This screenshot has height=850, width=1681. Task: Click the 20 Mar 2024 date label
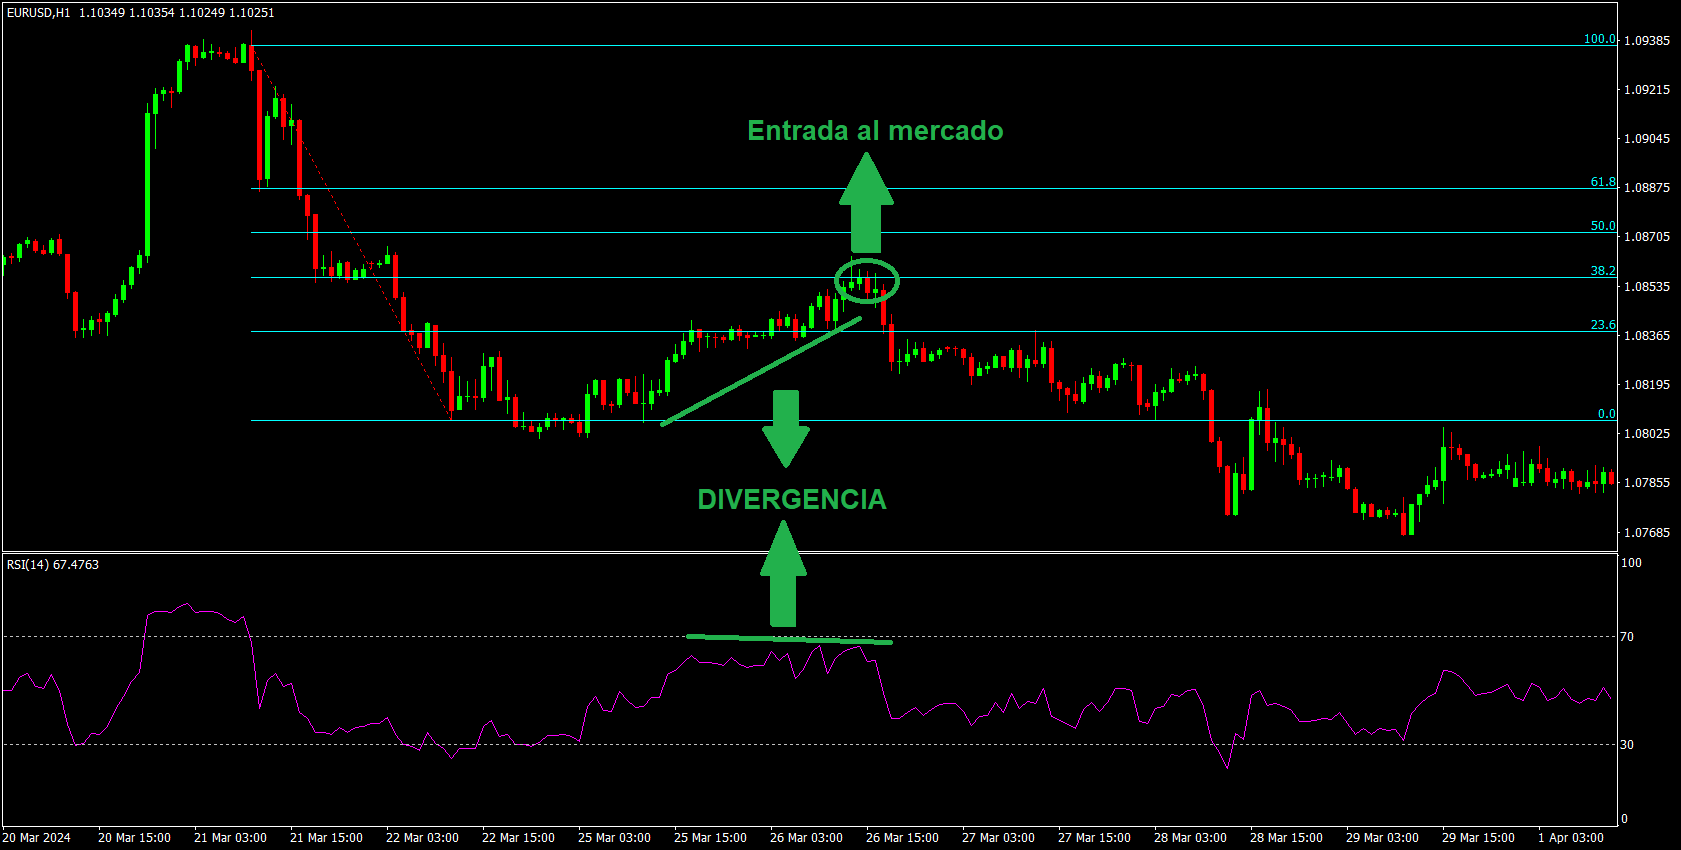click(37, 838)
